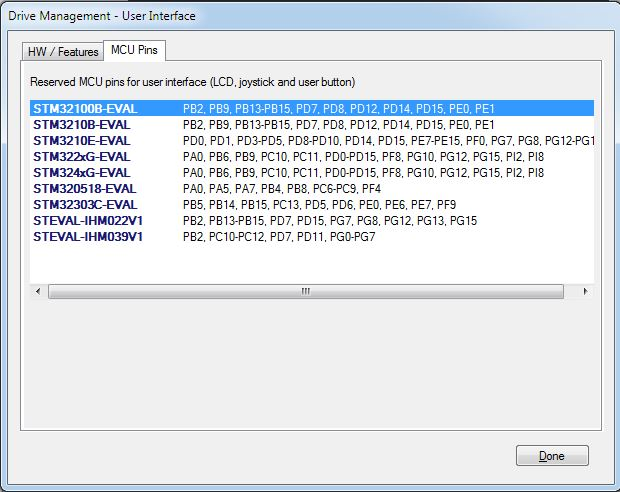620x492 pixels.
Task: Select the STM32100B-EVAL row
Action: (312, 108)
